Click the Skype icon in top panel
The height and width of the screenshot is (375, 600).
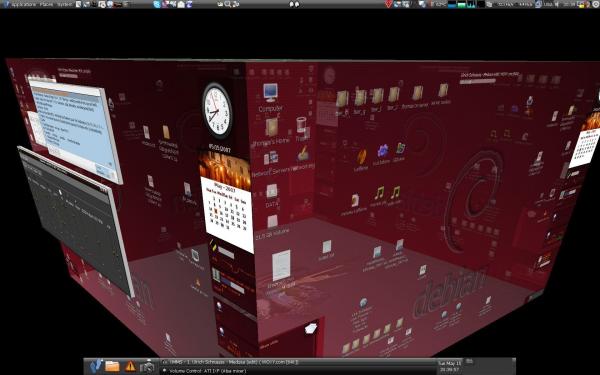tap(157, 4)
